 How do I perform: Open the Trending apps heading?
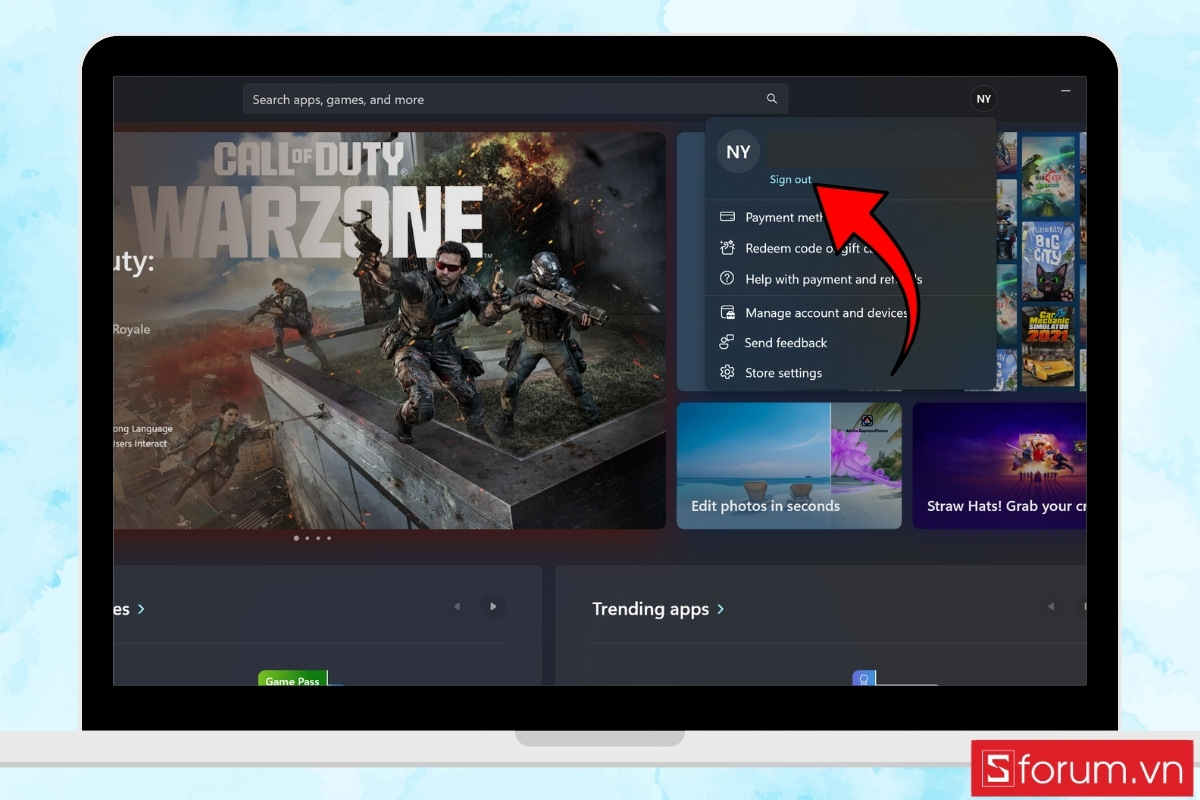click(x=650, y=609)
